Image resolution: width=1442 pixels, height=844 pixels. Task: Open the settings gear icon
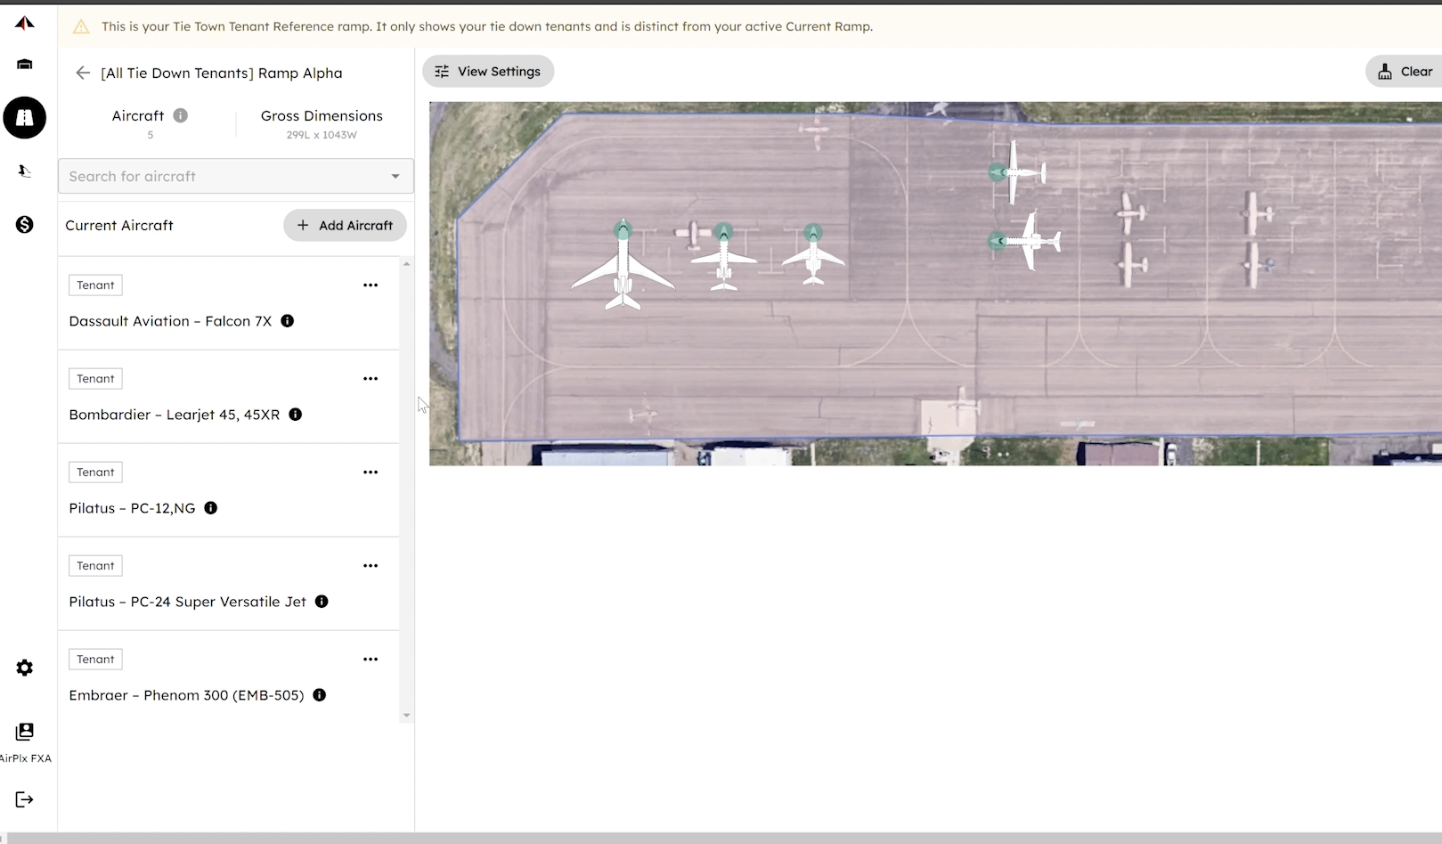[25, 667]
